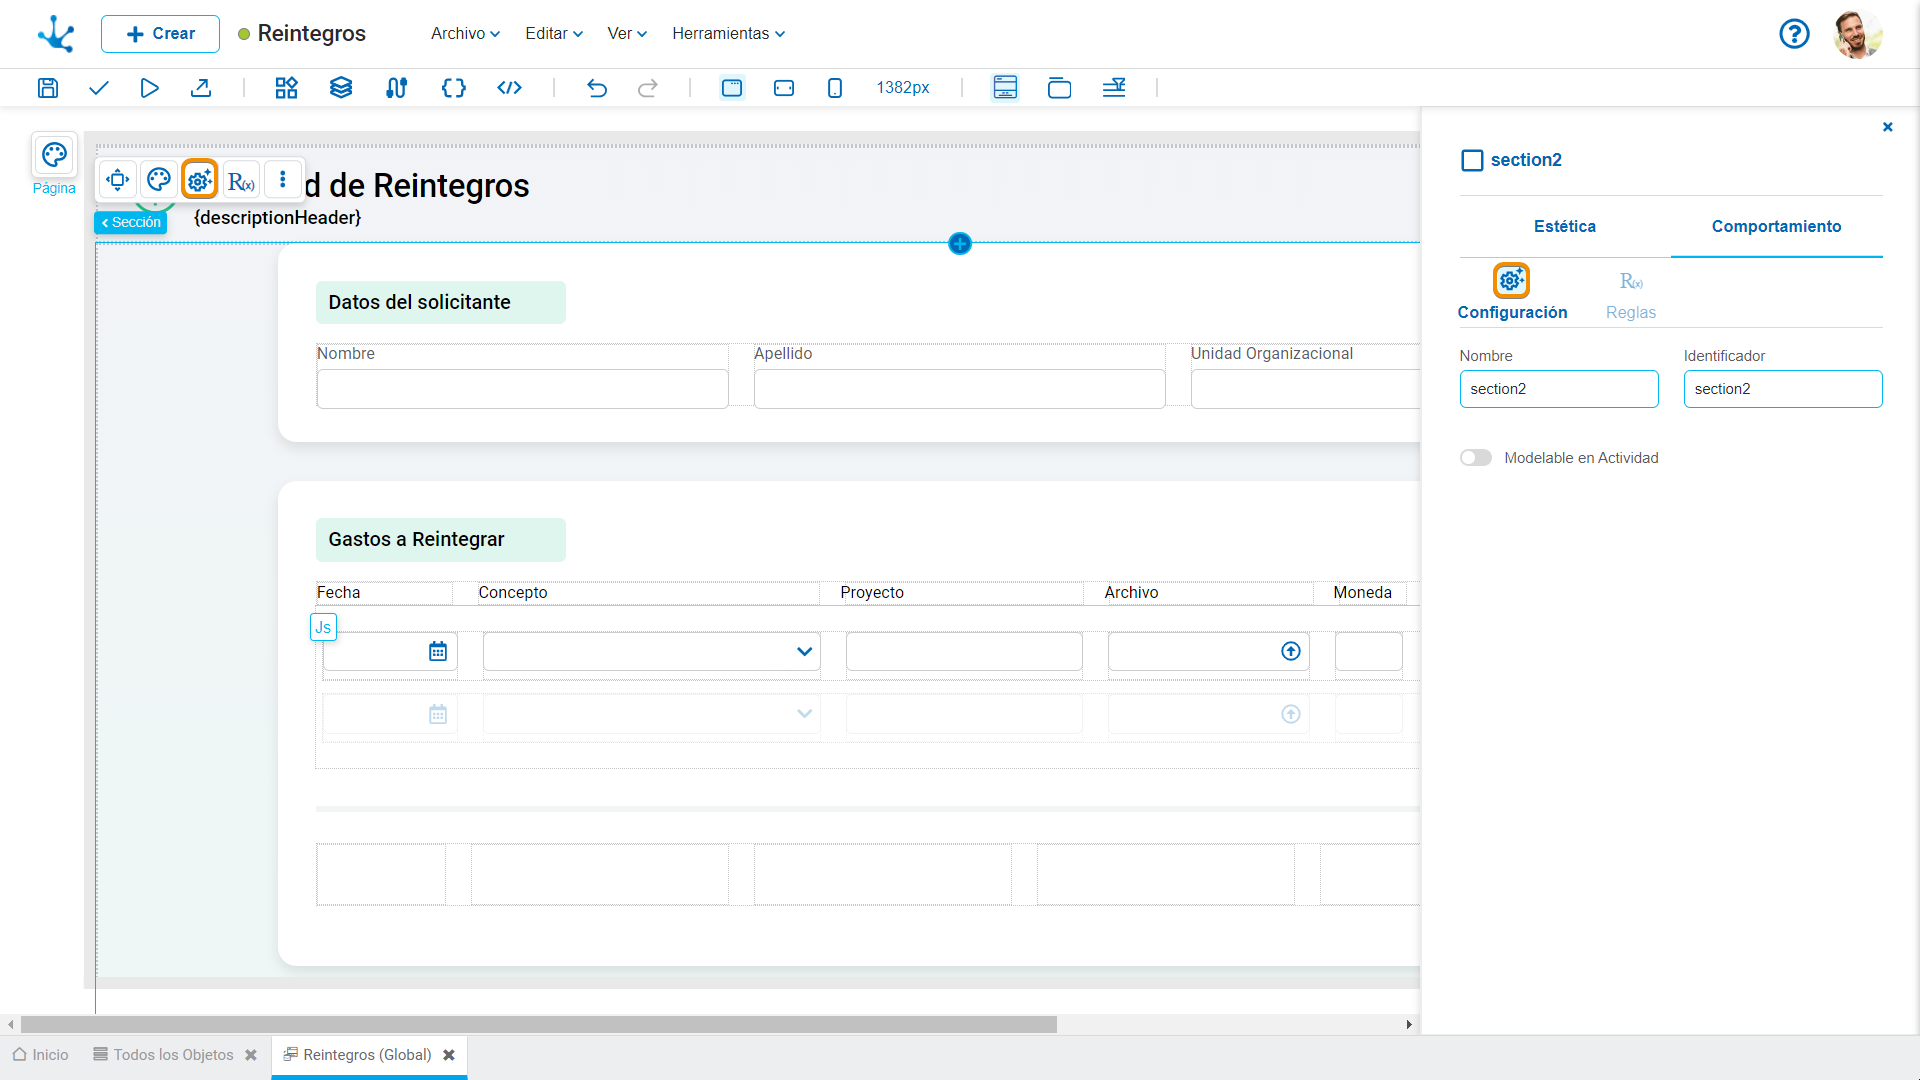Click the Identificador input field

[1783, 389]
